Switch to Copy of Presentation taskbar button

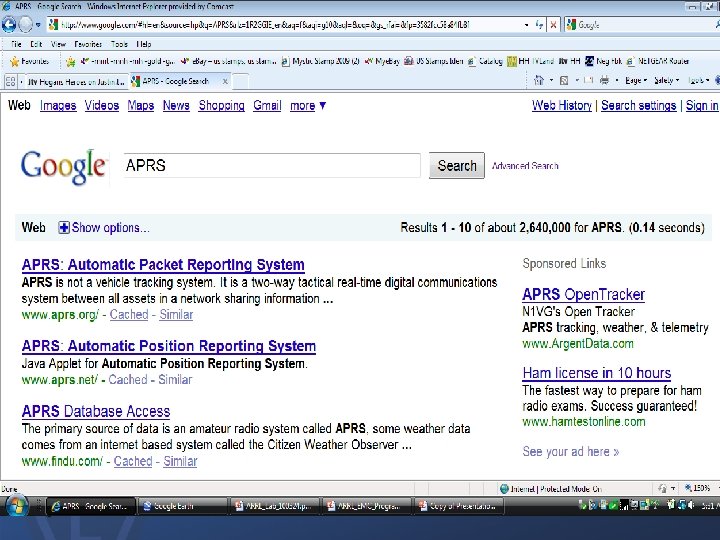tap(459, 506)
